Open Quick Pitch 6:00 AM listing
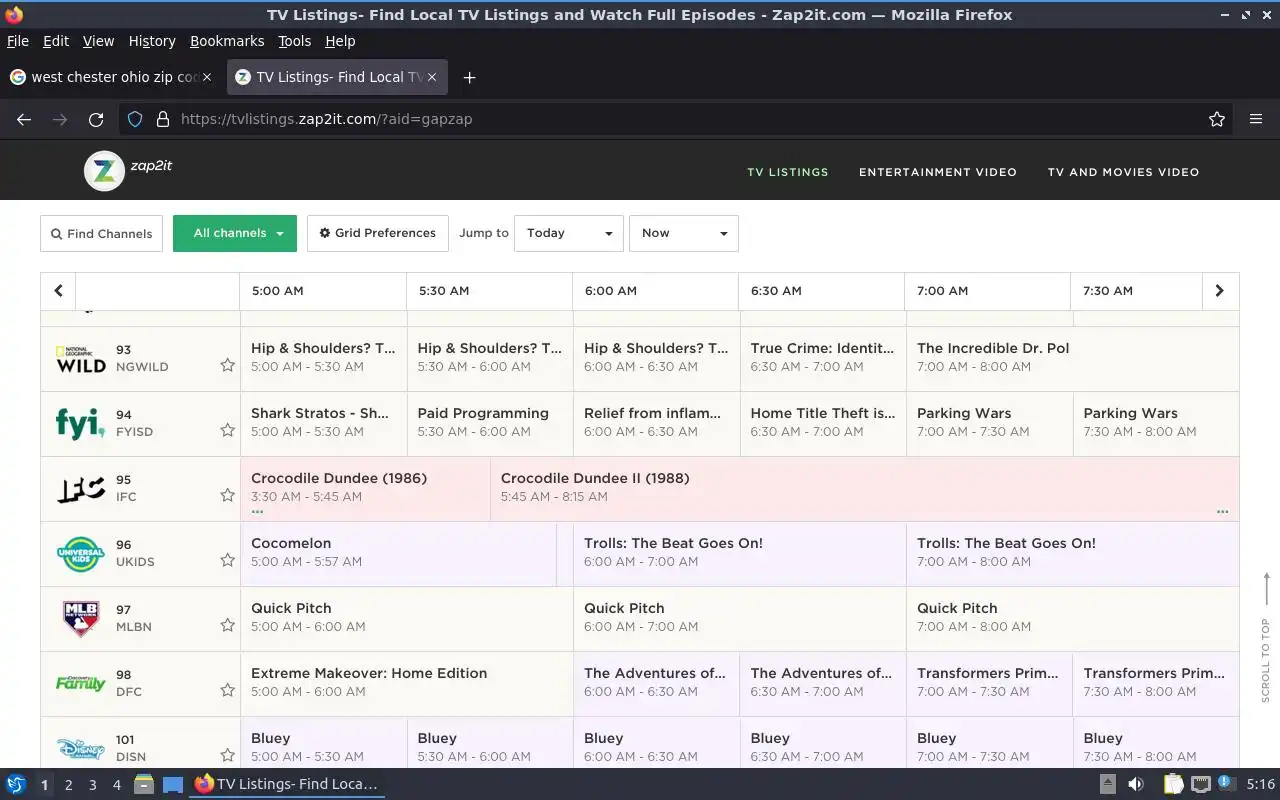The width and height of the screenshot is (1280, 800). point(740,619)
